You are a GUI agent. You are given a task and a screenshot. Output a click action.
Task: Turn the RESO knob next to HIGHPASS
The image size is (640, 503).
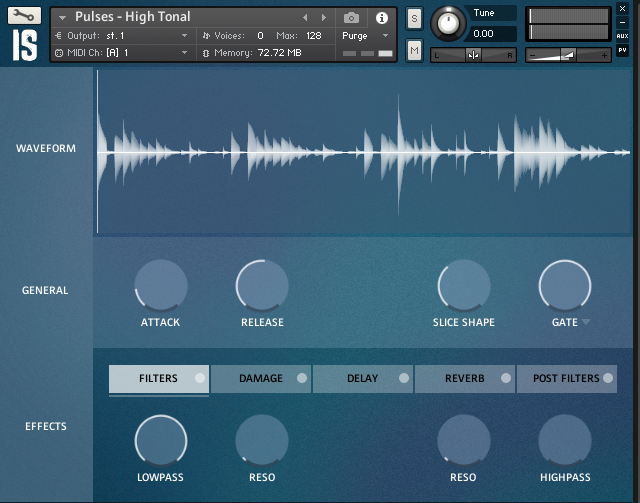coord(464,441)
